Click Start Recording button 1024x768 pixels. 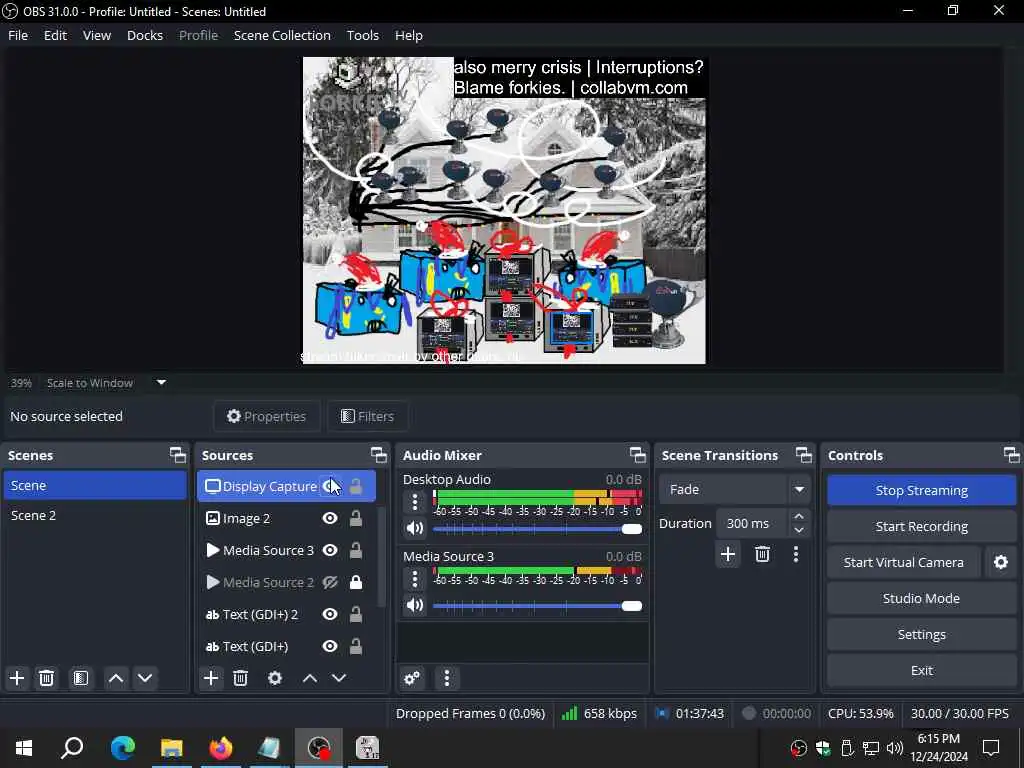click(x=921, y=526)
